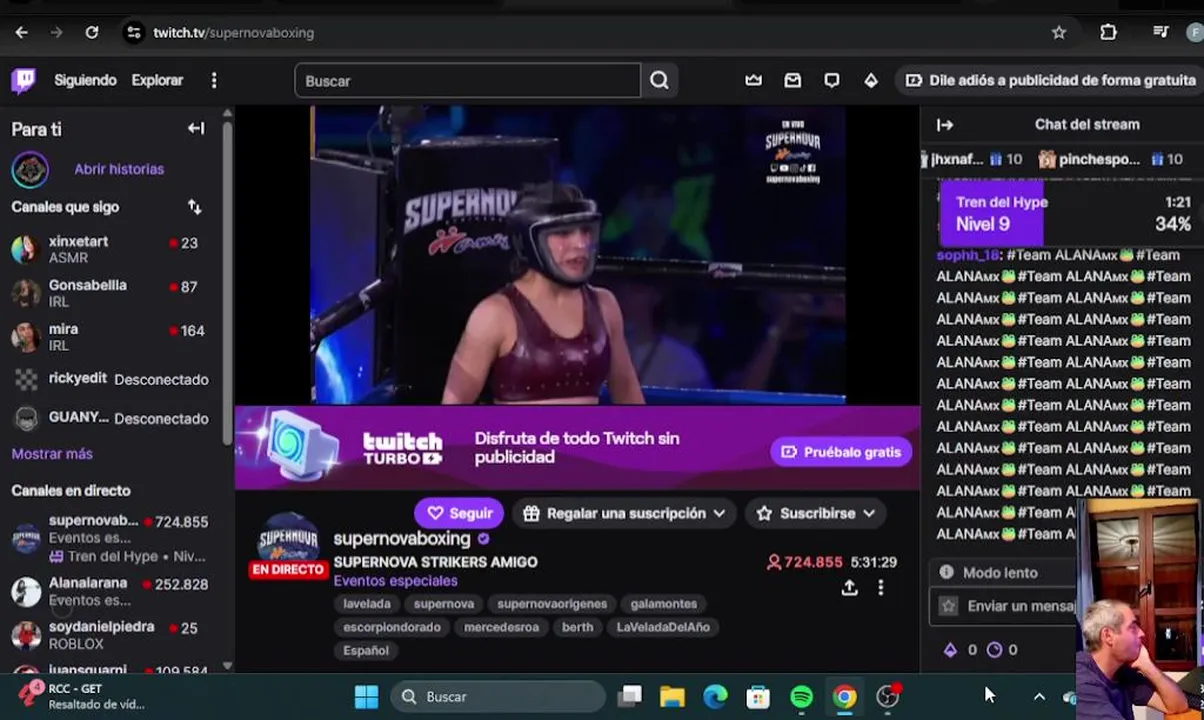Collapse the chat panel with arrow icon
The image size is (1204, 720).
(945, 125)
